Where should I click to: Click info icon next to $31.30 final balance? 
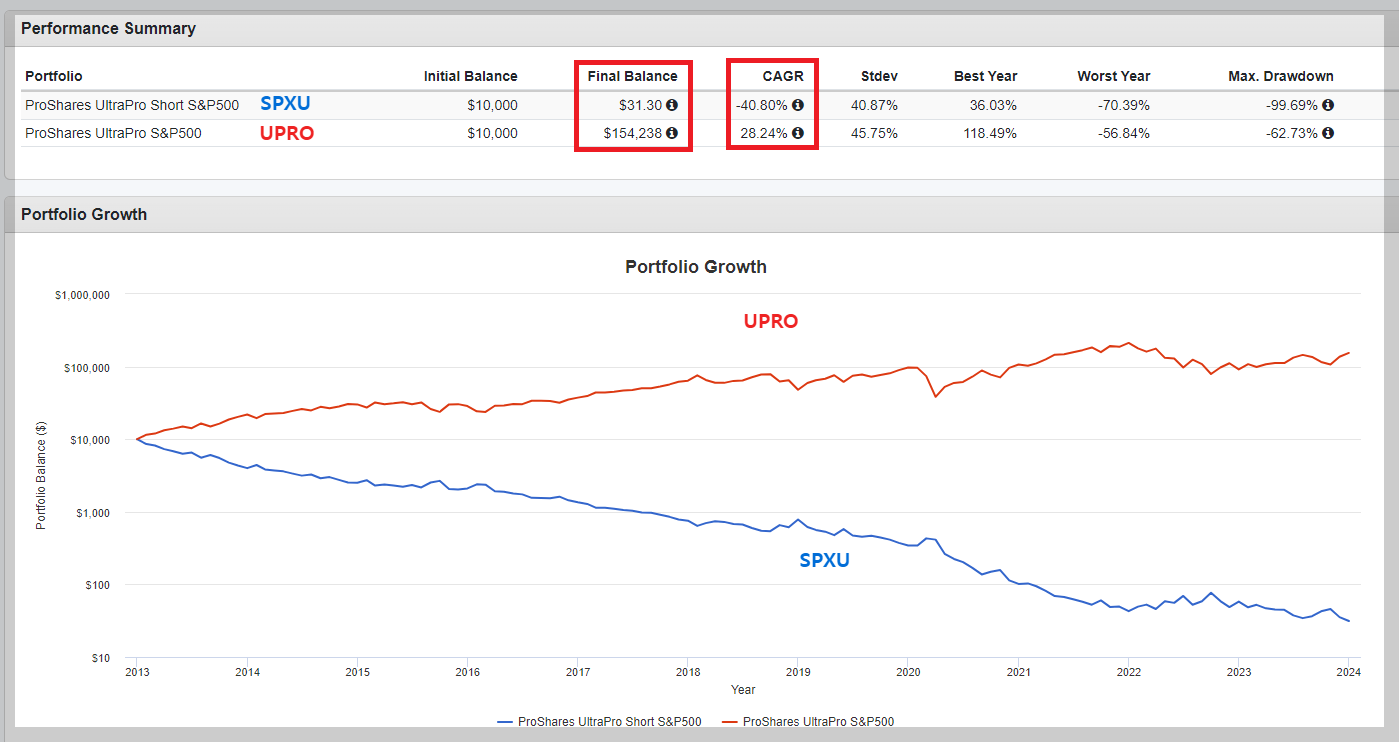(672, 105)
